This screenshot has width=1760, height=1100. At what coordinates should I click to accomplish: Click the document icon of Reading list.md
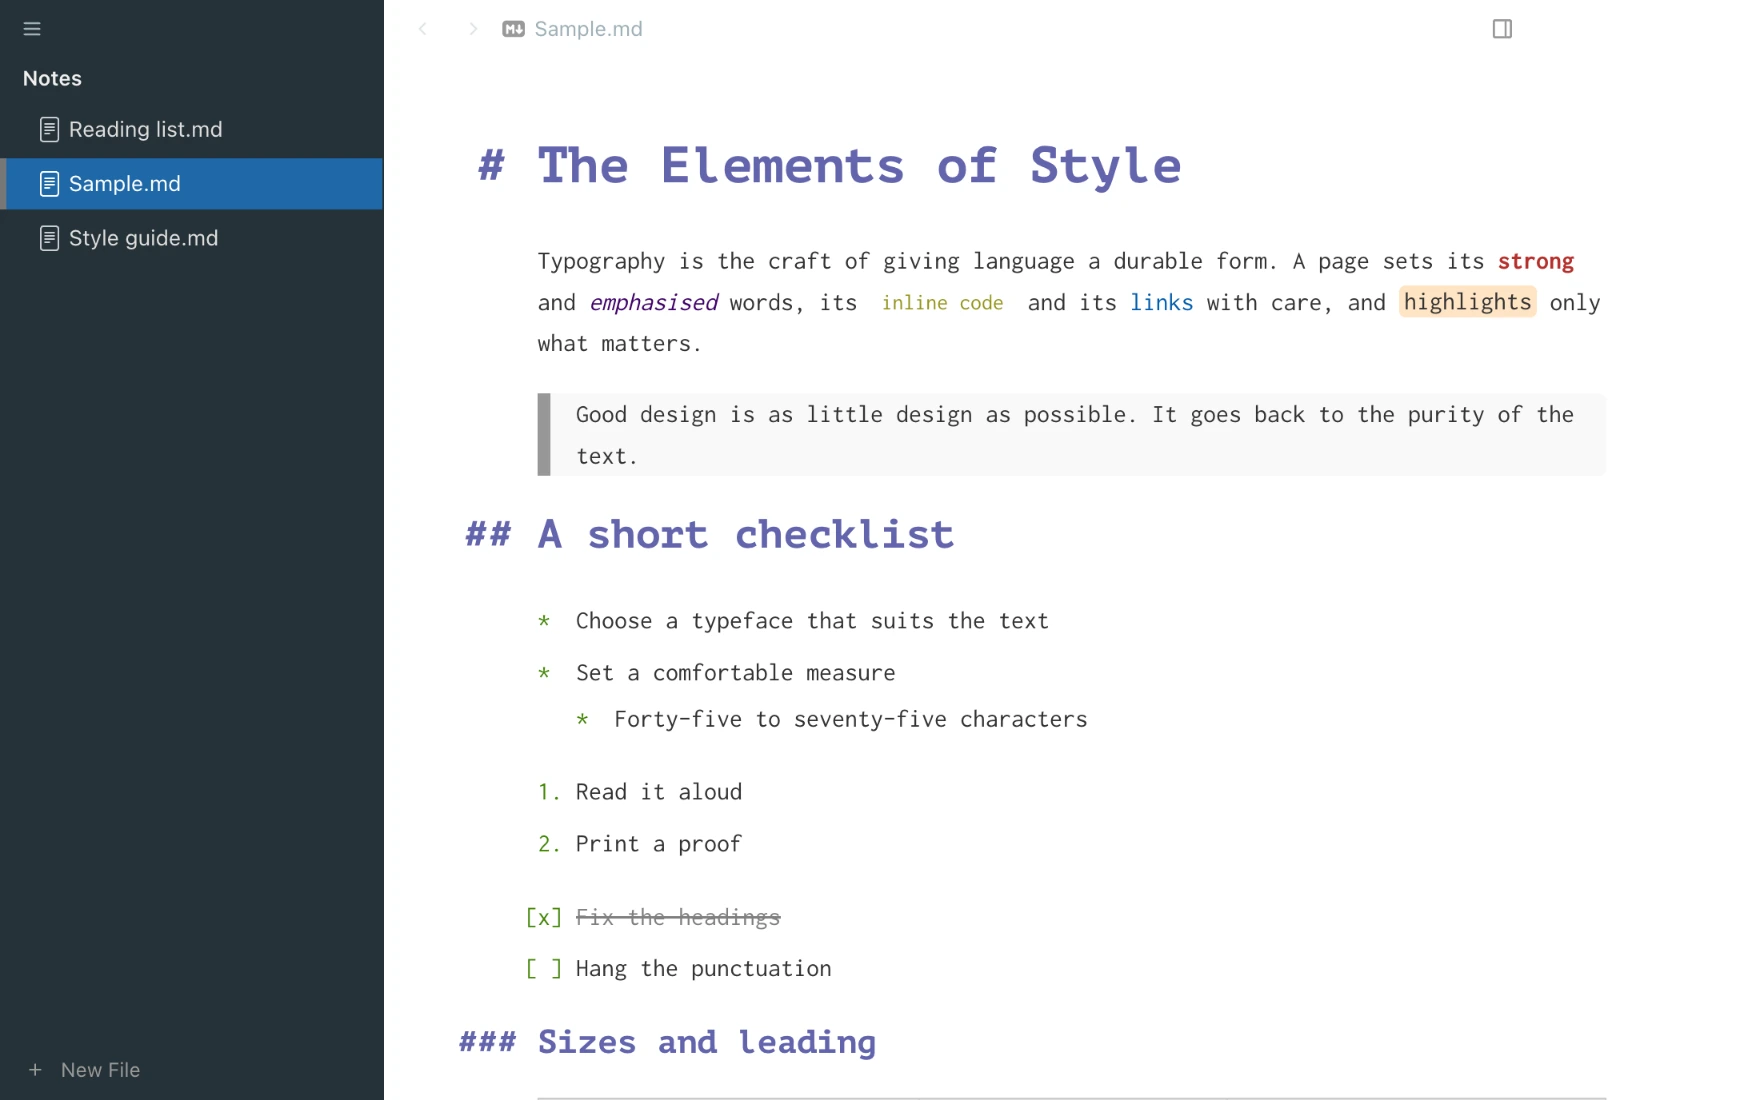click(x=49, y=129)
